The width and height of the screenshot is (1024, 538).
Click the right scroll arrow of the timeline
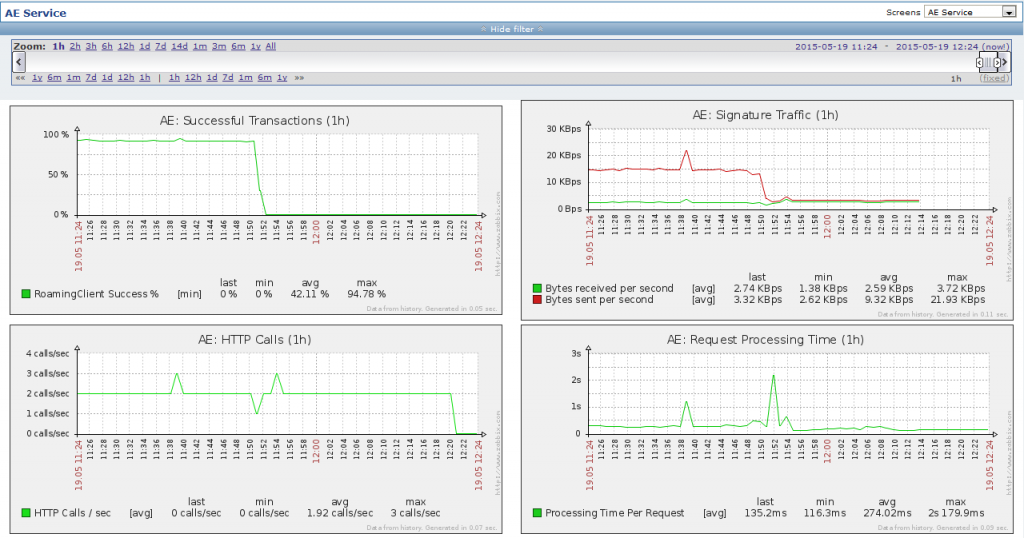(x=1005, y=62)
